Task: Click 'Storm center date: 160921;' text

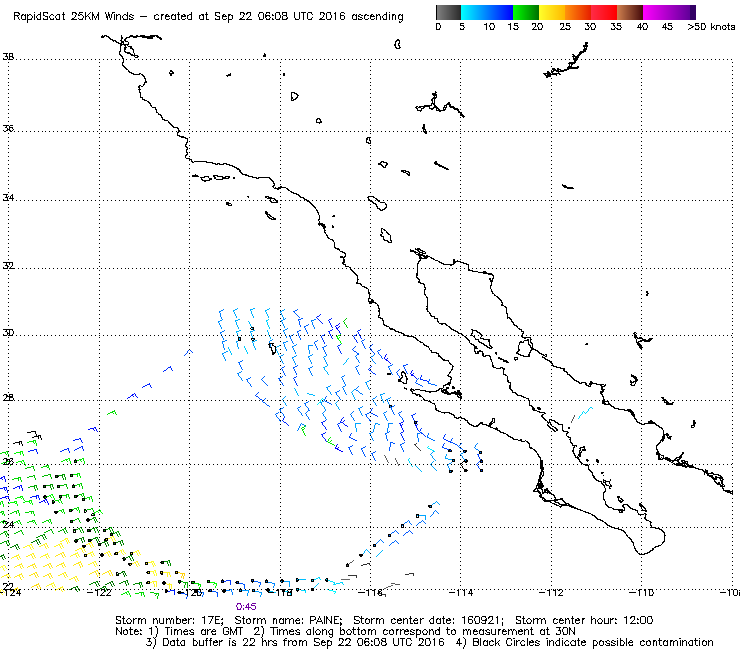Action: tap(428, 620)
